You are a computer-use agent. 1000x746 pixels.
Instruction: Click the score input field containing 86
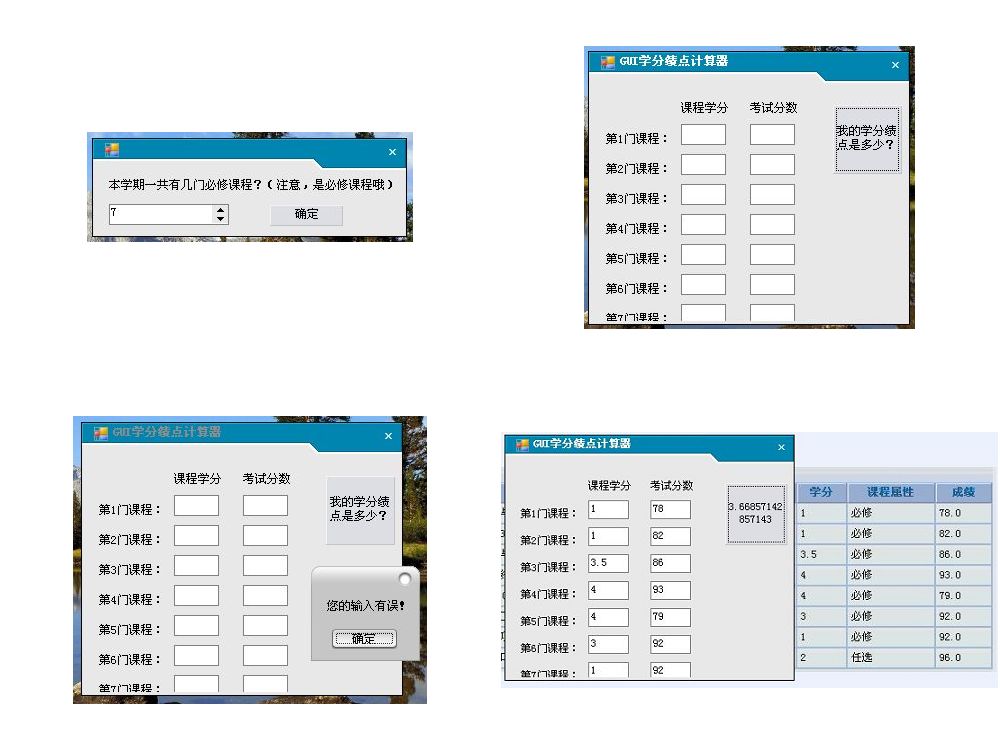pyautogui.click(x=670, y=564)
